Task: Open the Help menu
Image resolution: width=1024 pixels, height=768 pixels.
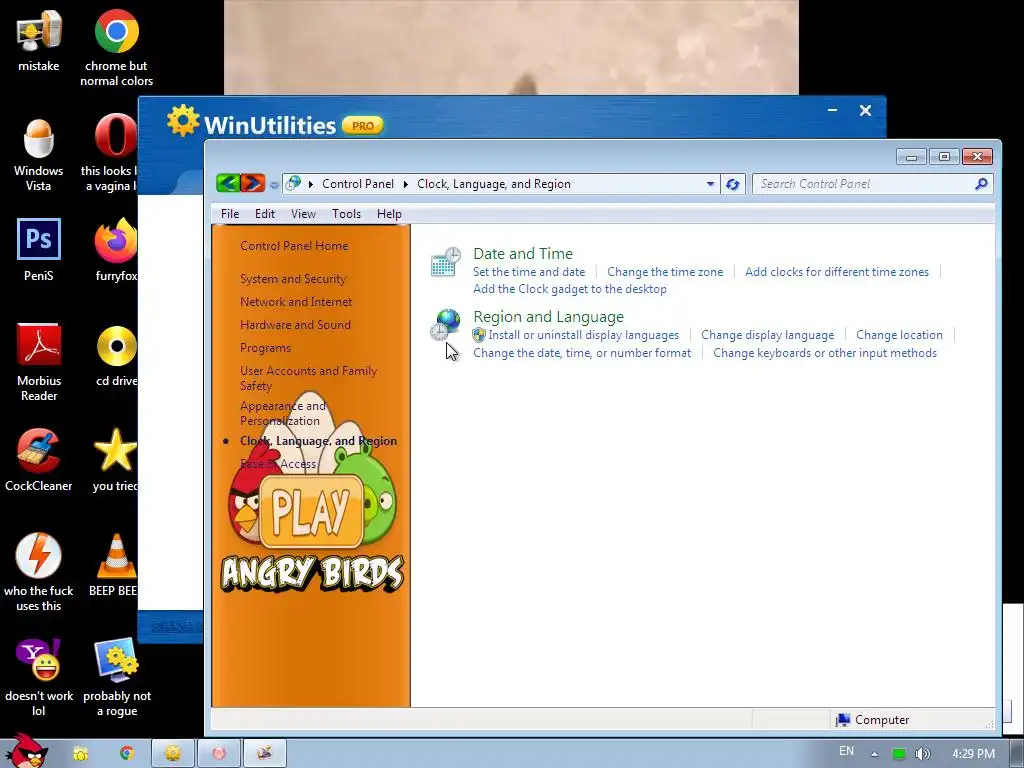Action: point(389,214)
